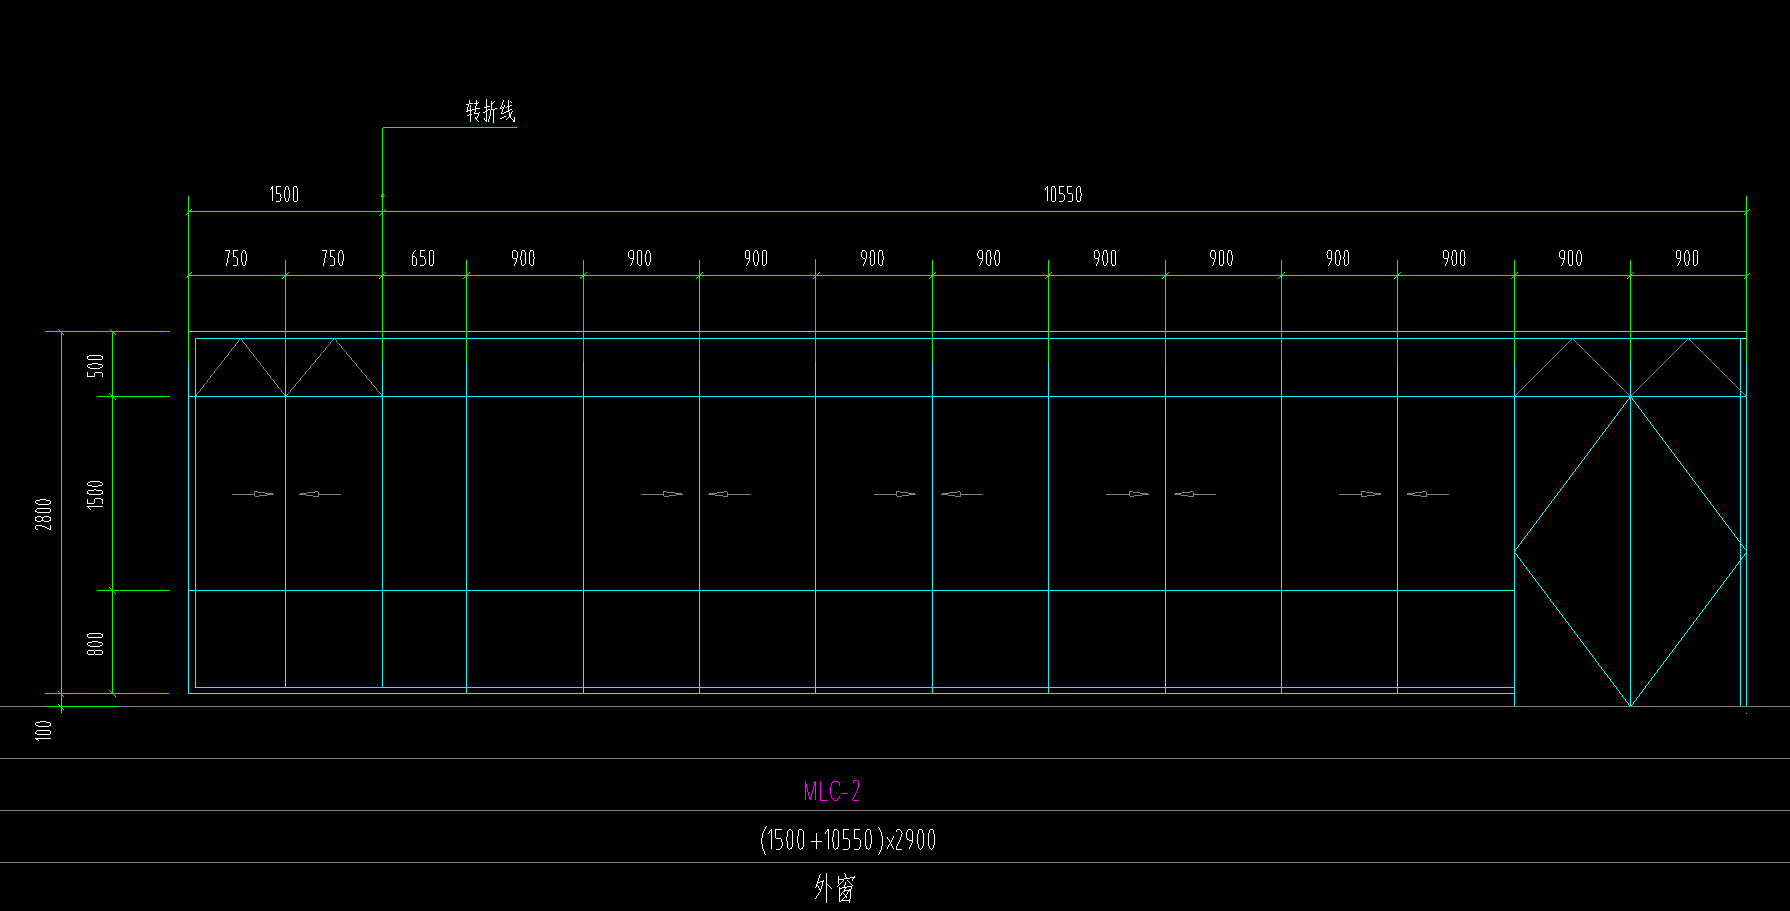
Task: Select the 650 dimension value
Action: [x=423, y=259]
